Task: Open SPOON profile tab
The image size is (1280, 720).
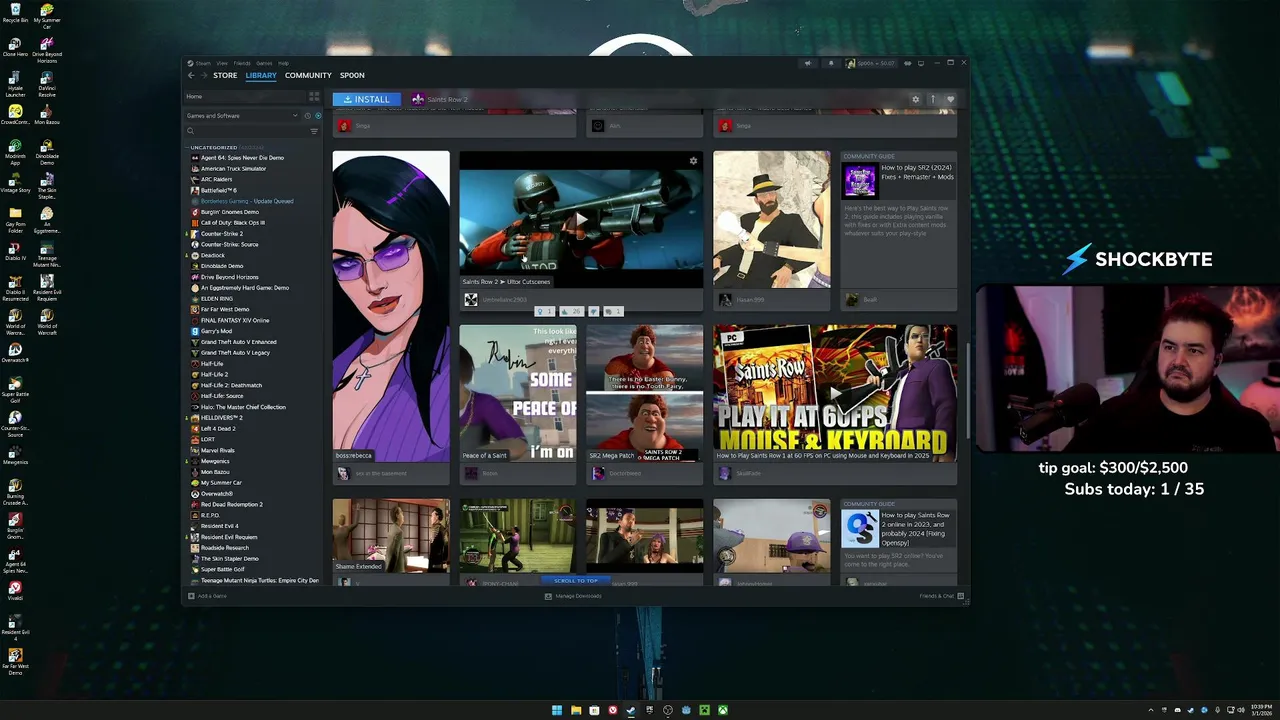Action: tap(352, 75)
